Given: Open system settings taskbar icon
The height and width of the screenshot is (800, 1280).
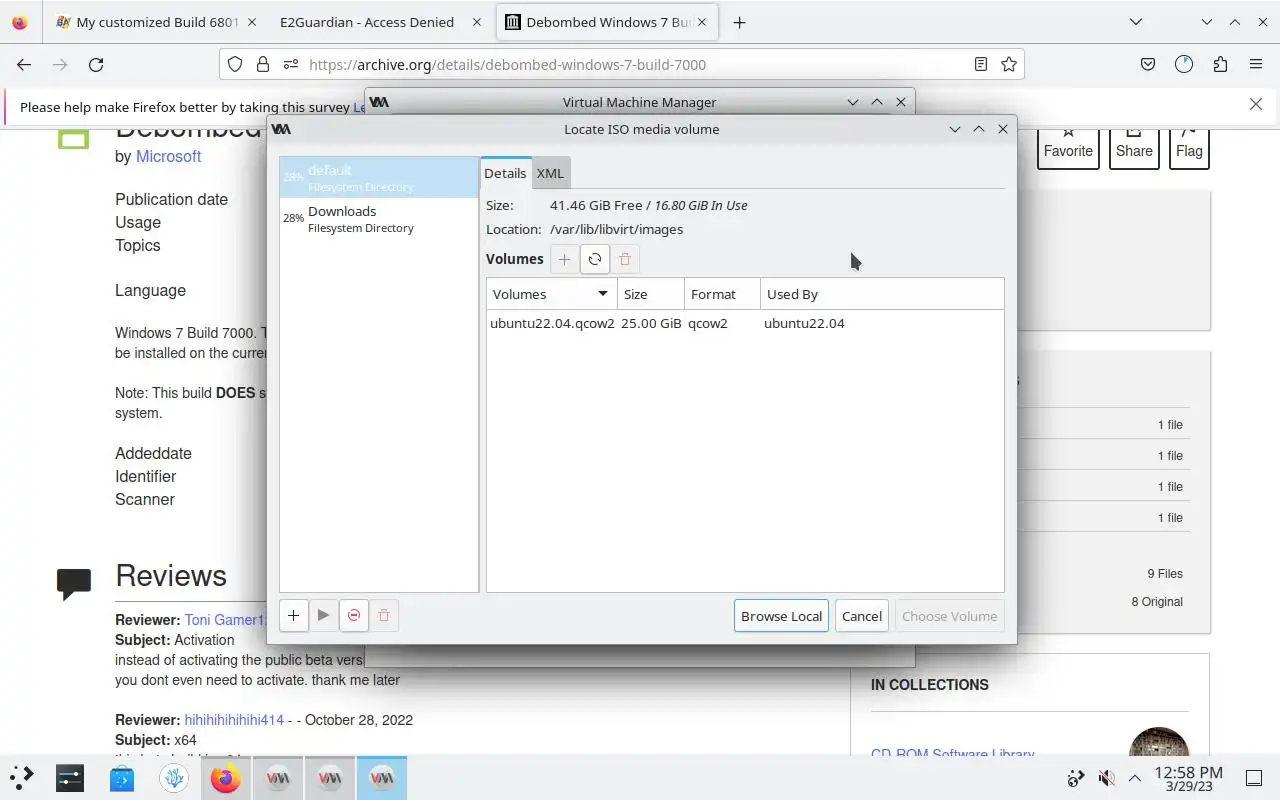Looking at the screenshot, I should click(70, 778).
